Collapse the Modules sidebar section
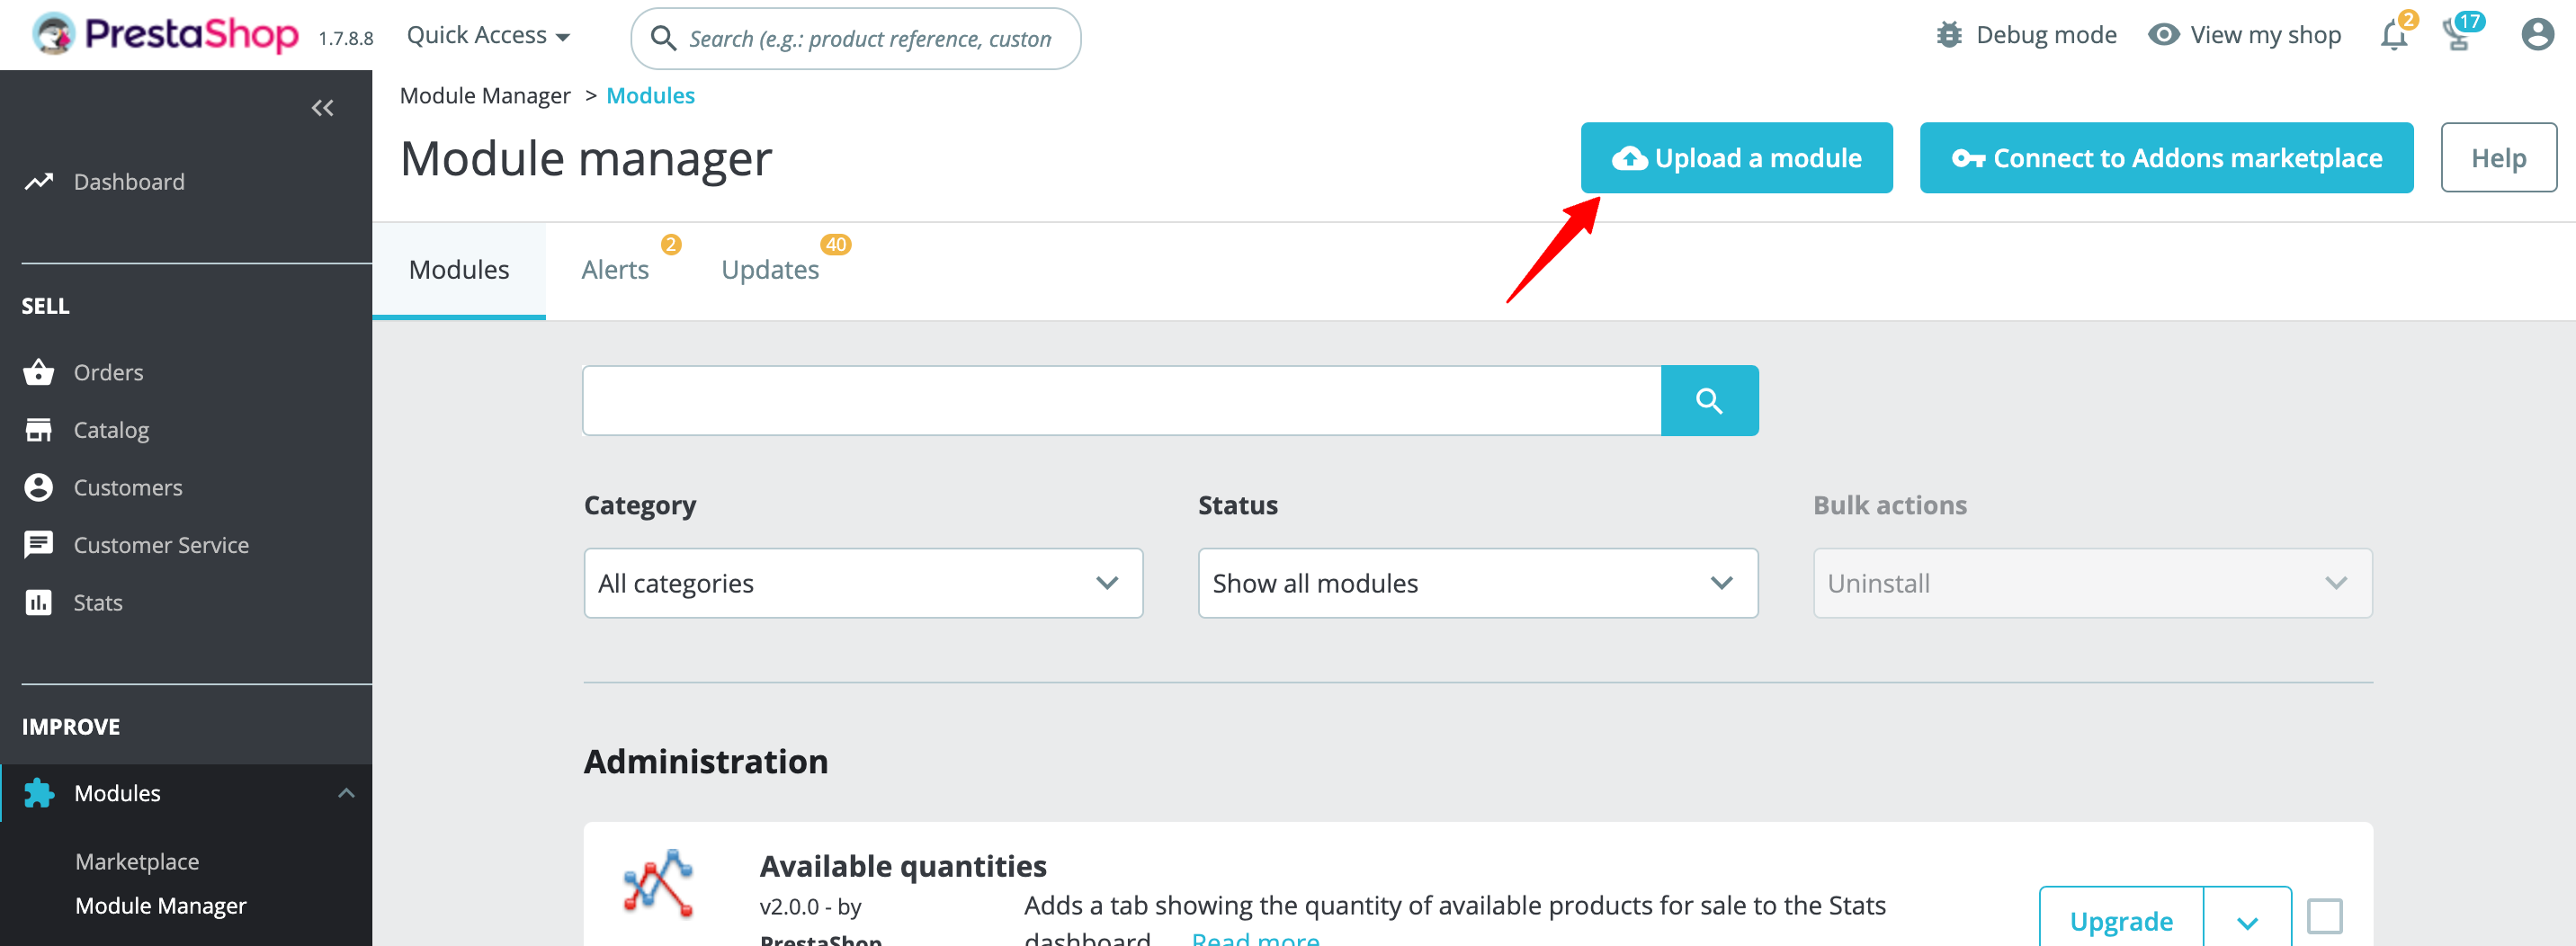The image size is (2576, 946). [x=346, y=793]
